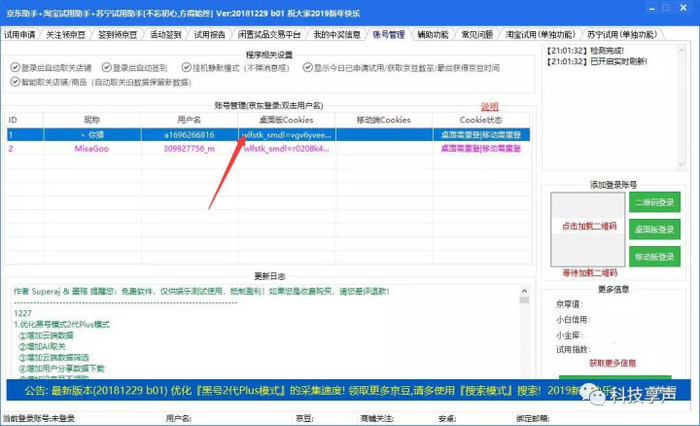
Task: Click run log panel scroll down arrow
Action: pyautogui.click(x=681, y=164)
